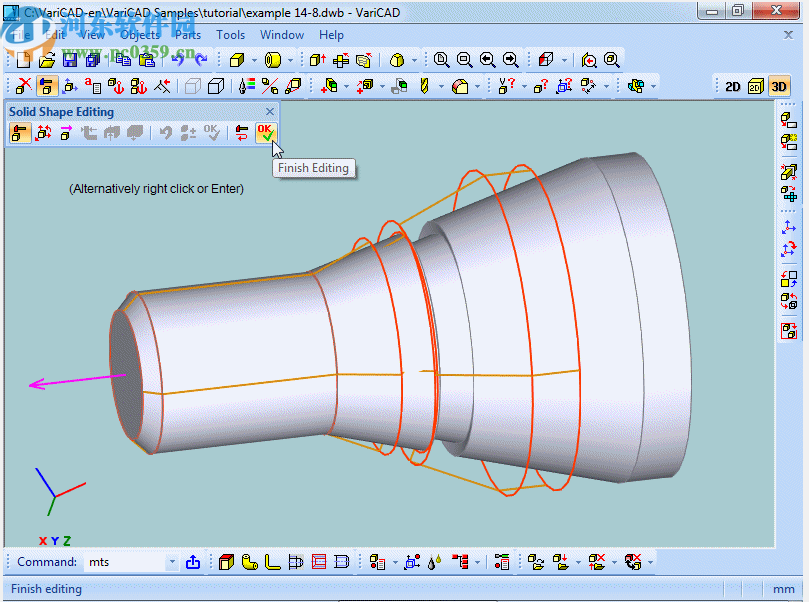Expand the measure distance dropdown arrow
Image resolution: width=809 pixels, height=602 pixels.
pyautogui.click(x=606, y=86)
